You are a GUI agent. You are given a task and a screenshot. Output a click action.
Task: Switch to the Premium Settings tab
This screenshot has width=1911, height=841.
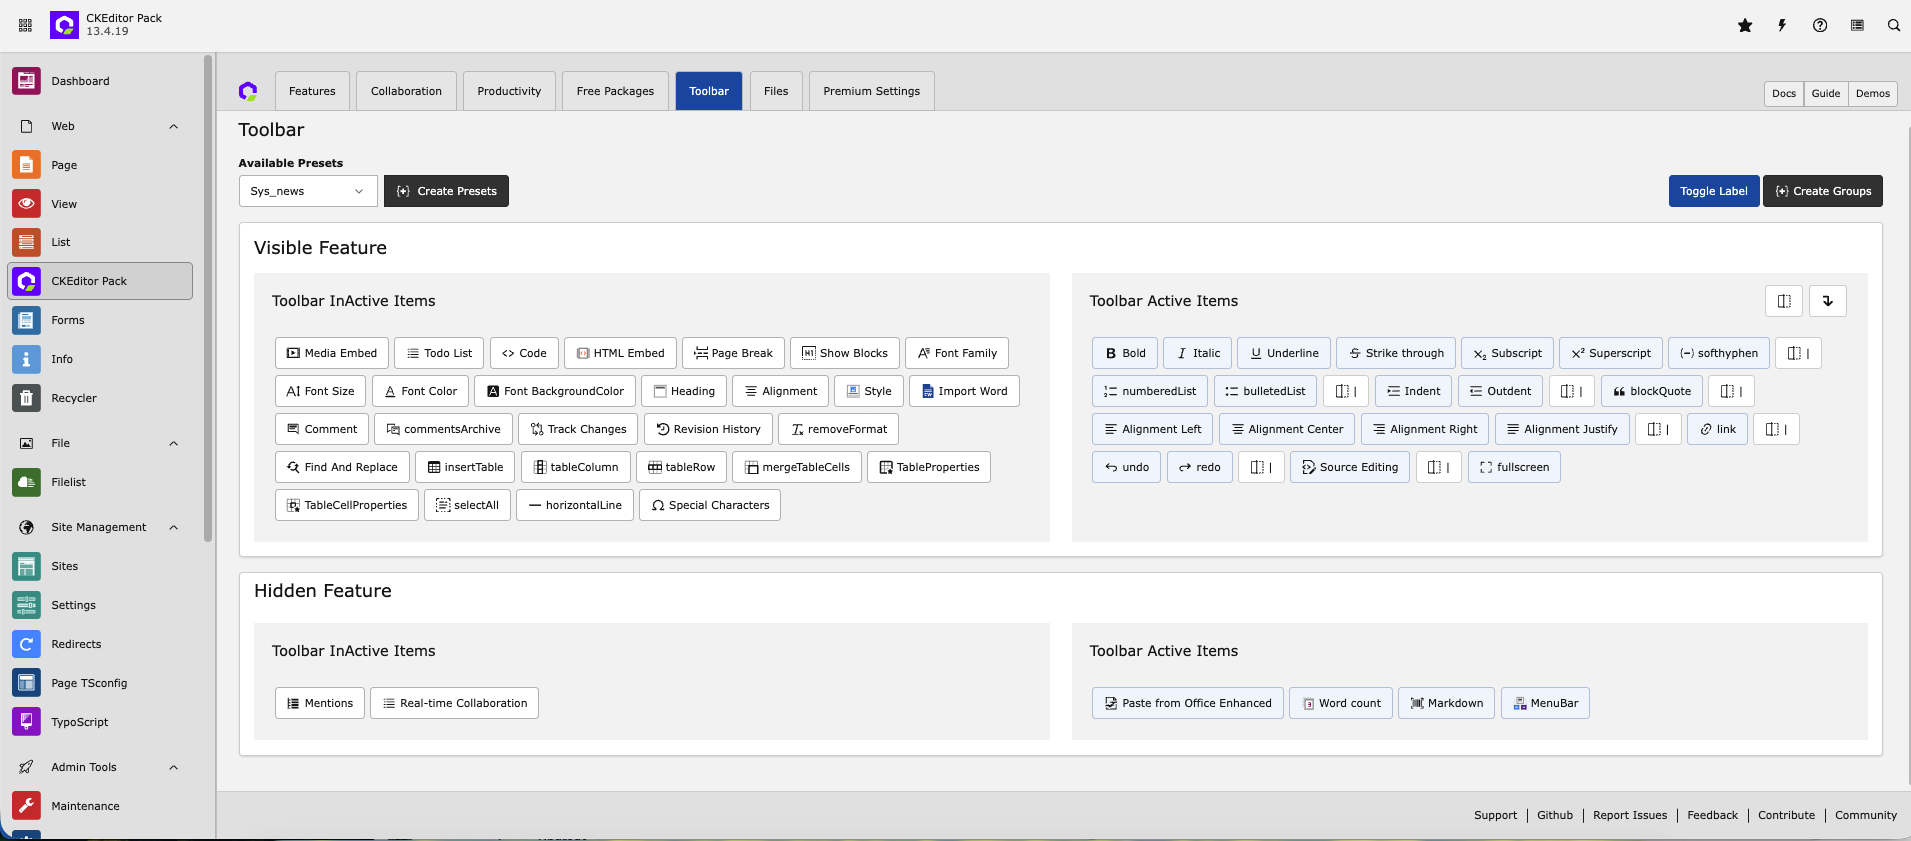pos(871,91)
